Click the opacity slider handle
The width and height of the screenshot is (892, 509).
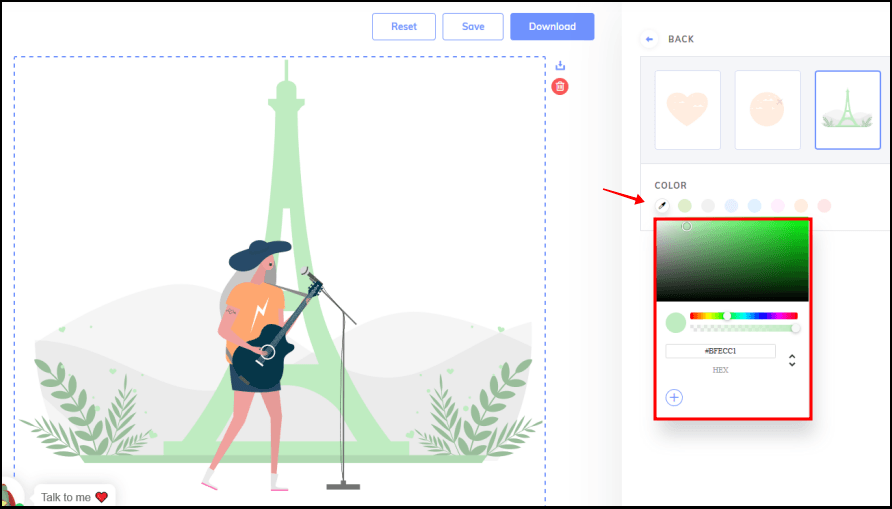795,328
